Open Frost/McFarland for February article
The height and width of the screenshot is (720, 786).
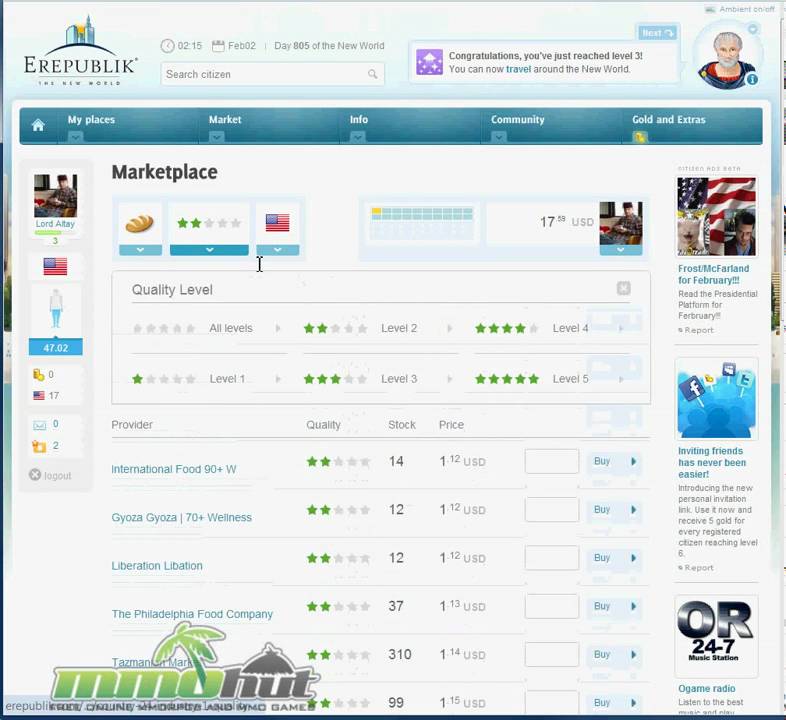click(x=713, y=274)
